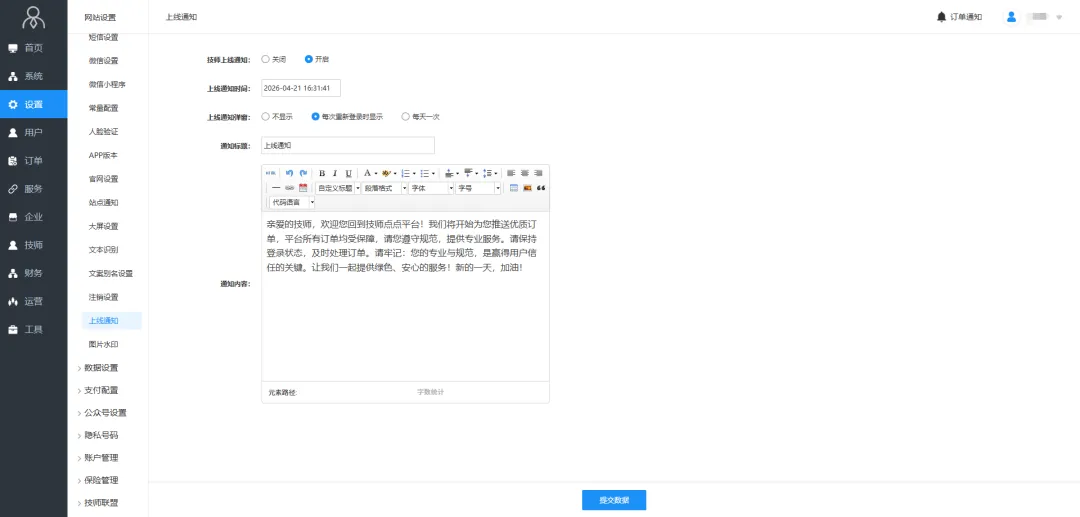Click the Redo arrow in editor toolbar
This screenshot has width=1080, height=517.
click(x=302, y=173)
